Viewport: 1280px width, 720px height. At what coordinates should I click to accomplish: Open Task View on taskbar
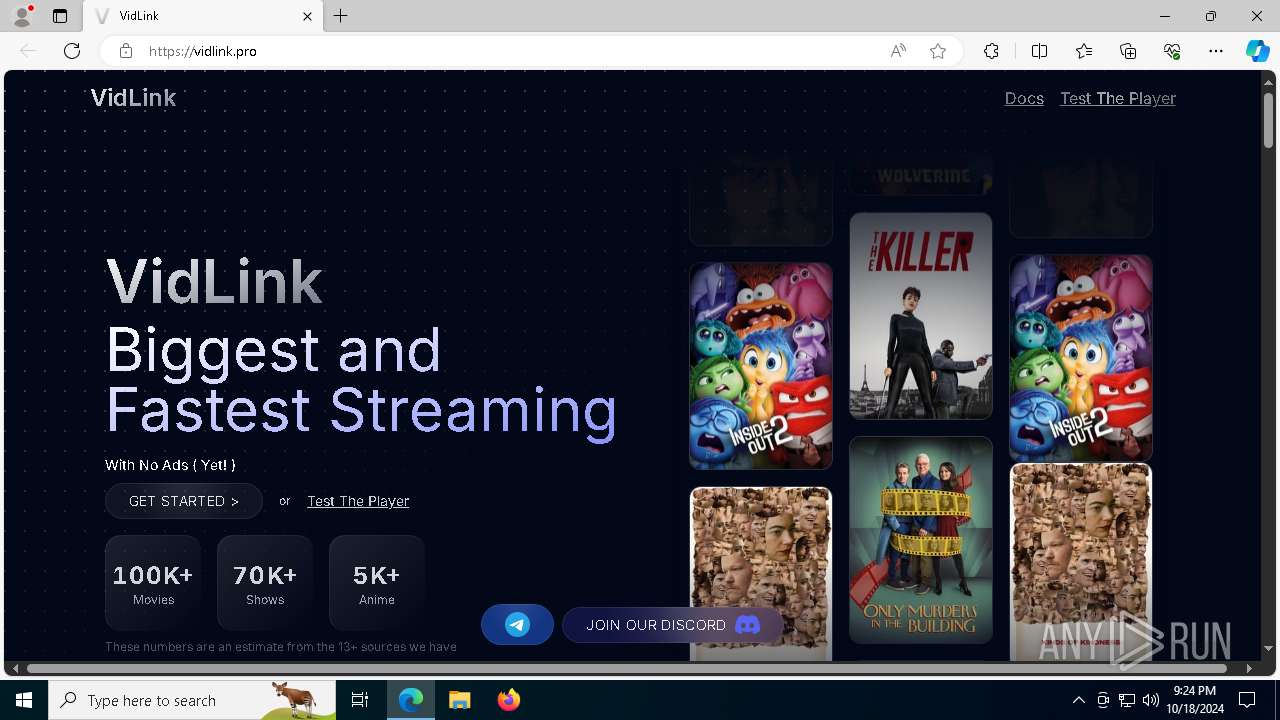point(360,700)
